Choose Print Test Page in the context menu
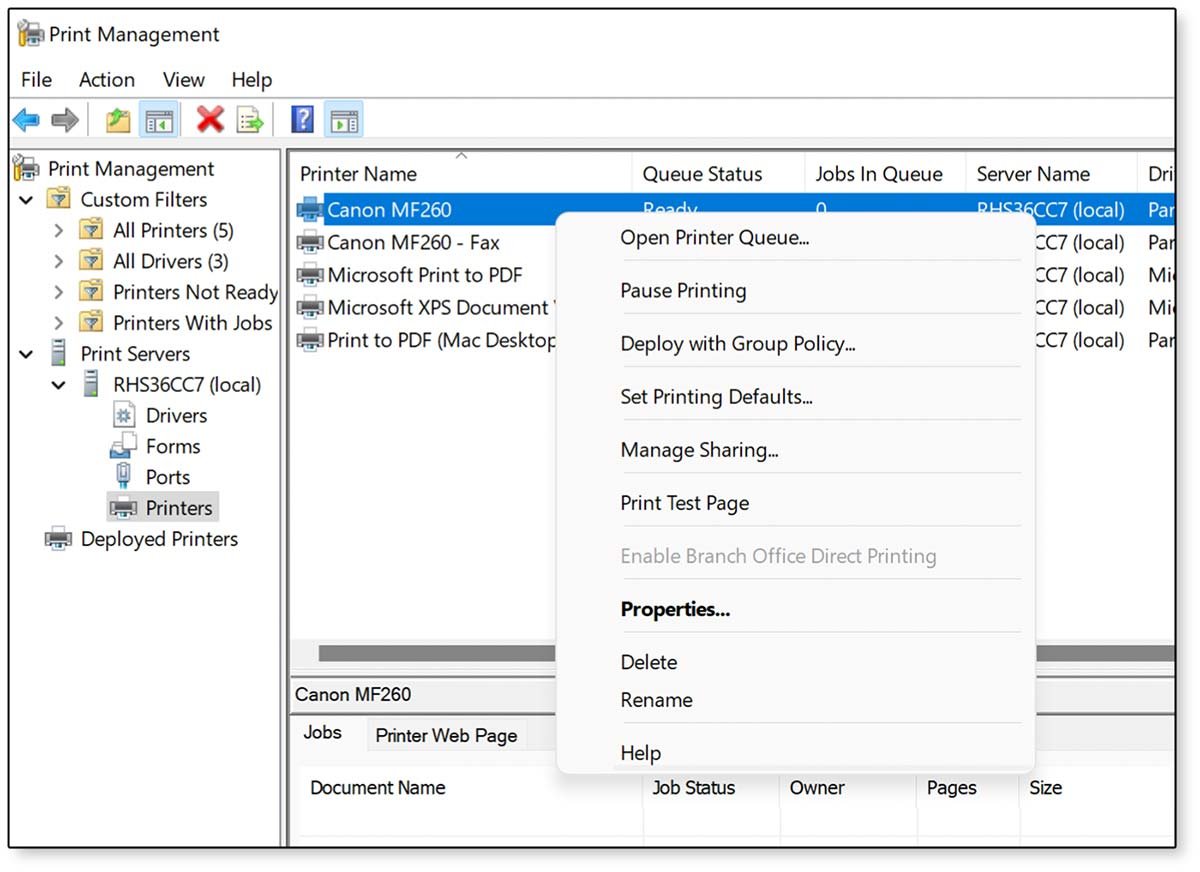1200x872 pixels. [x=684, y=503]
